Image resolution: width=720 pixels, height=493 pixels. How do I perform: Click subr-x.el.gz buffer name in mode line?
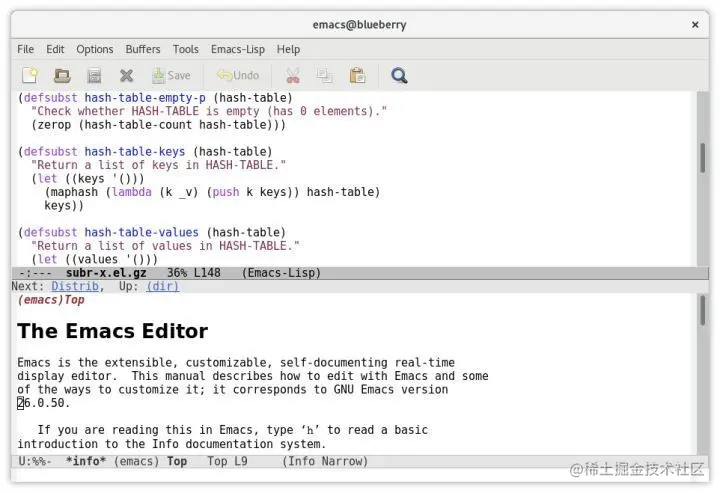(x=106, y=273)
